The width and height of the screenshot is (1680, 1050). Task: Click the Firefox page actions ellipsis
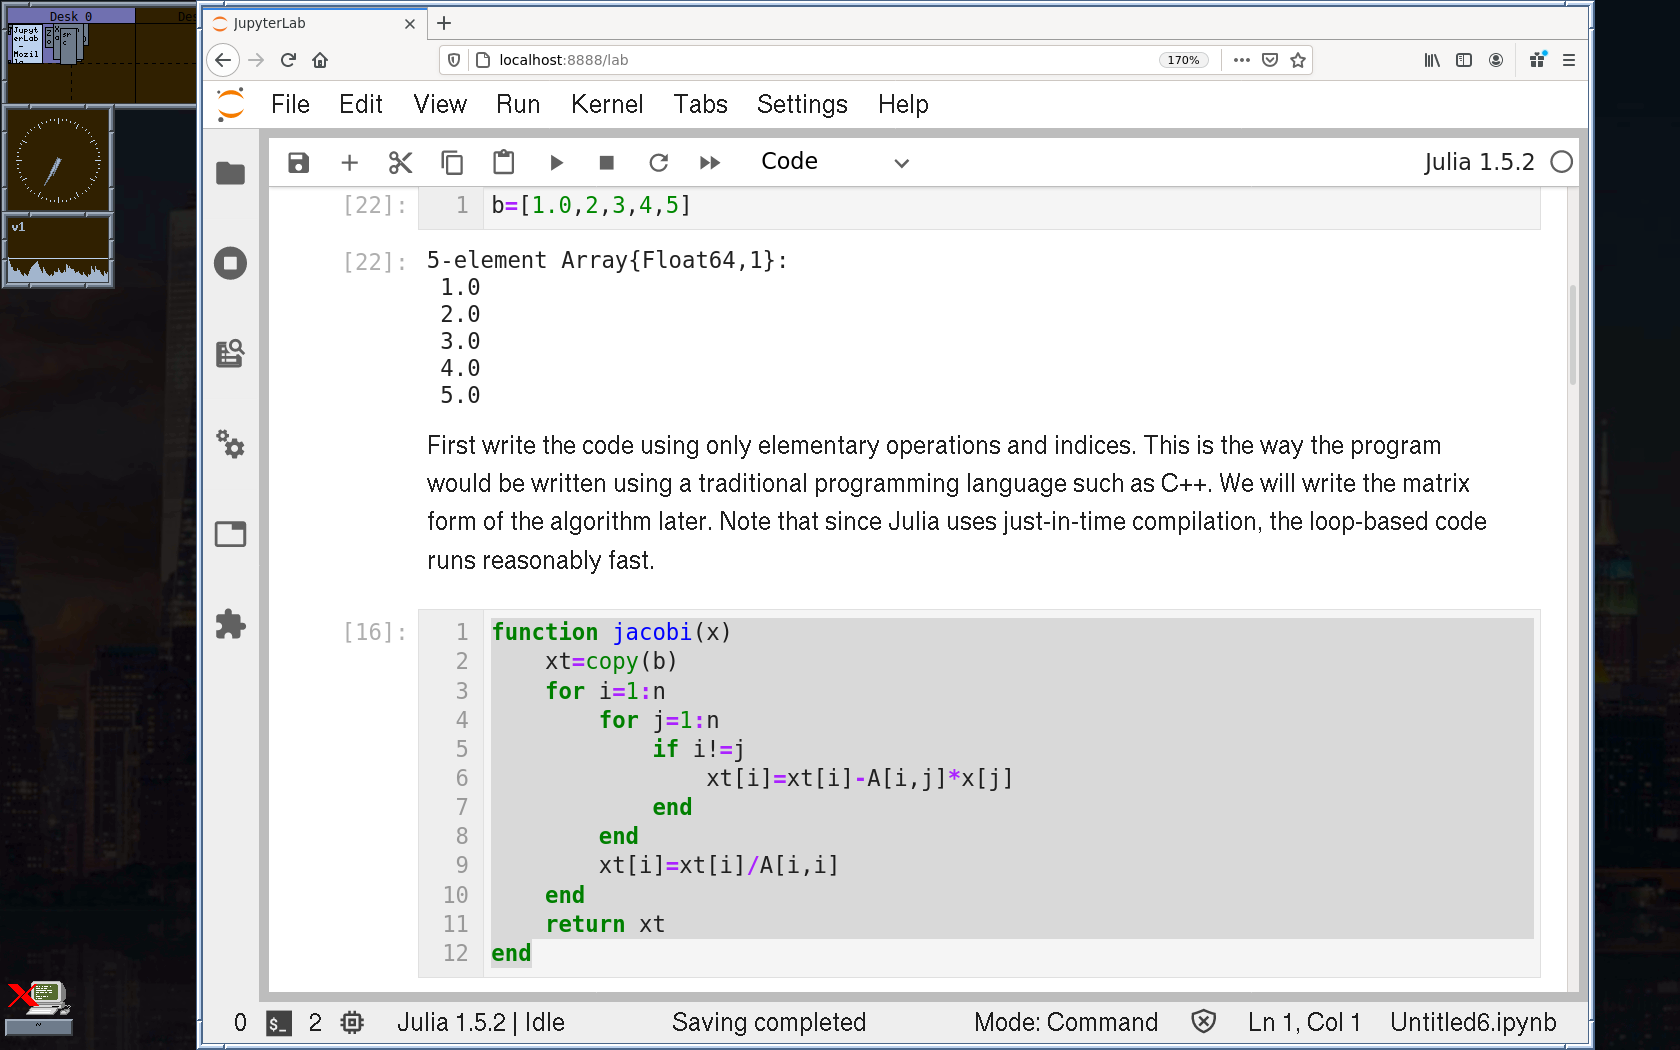(x=1241, y=60)
